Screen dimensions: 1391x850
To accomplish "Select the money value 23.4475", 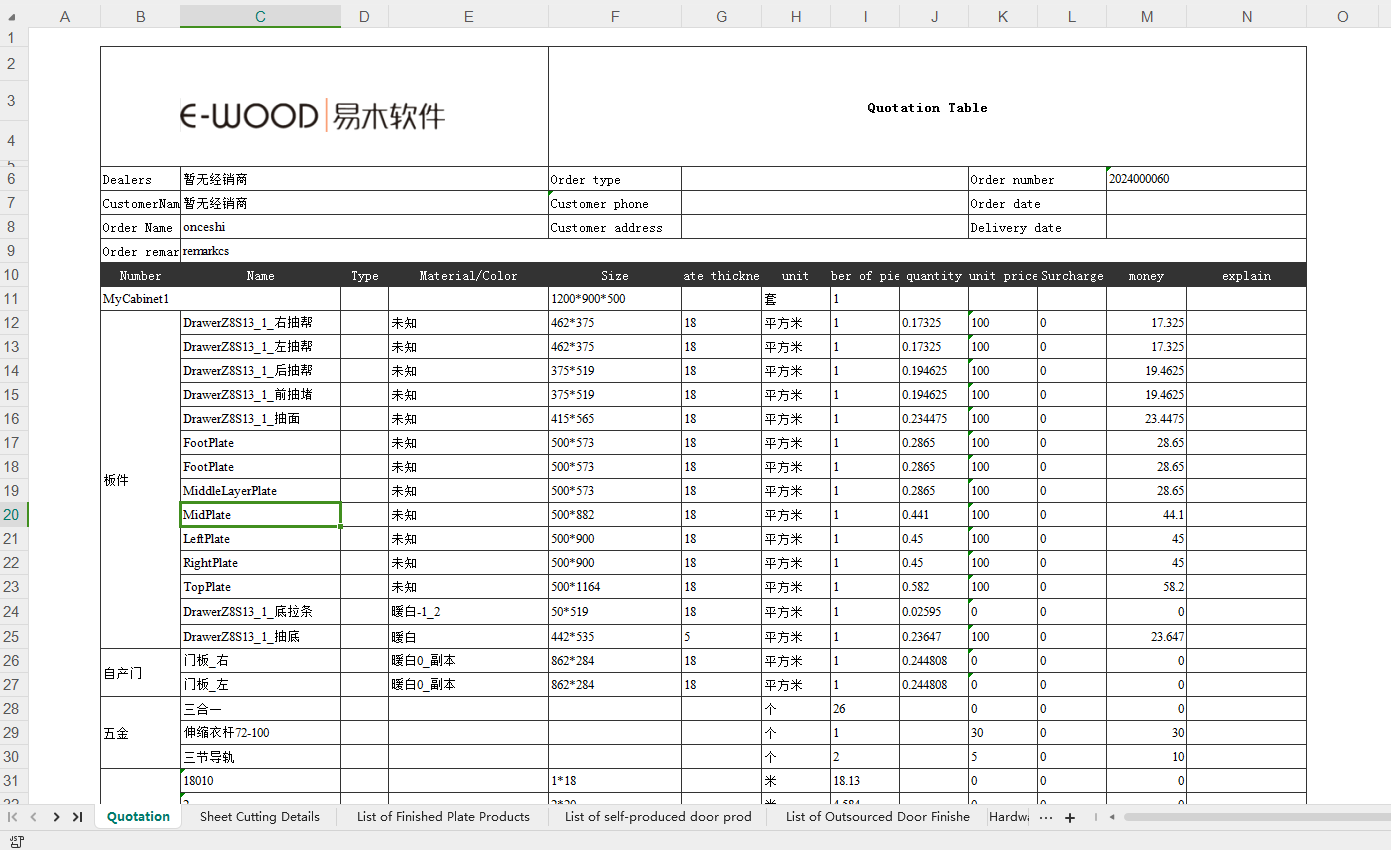I will click(1146, 419).
